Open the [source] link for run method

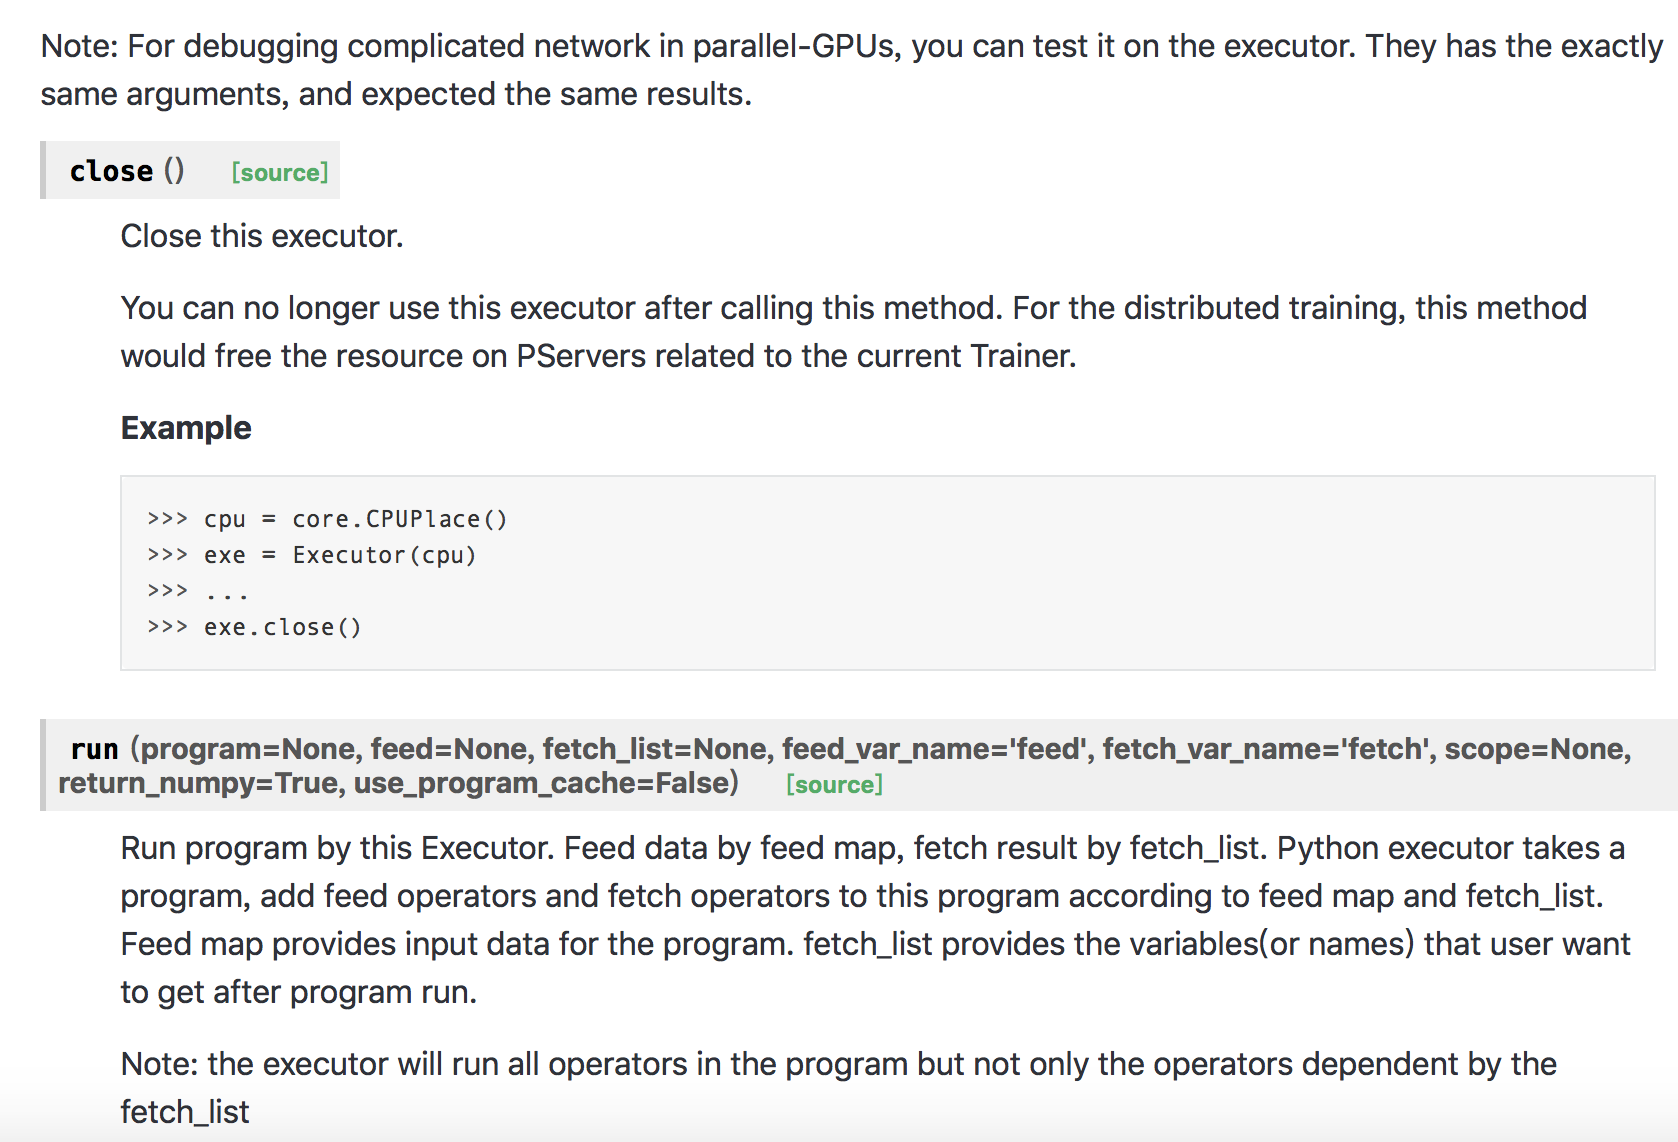(x=834, y=784)
